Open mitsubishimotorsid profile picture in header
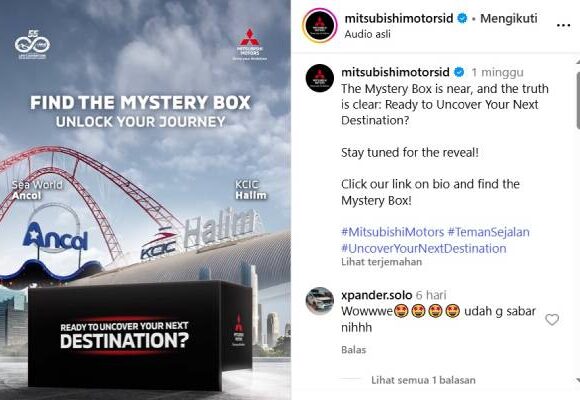The width and height of the screenshot is (580, 400). point(320,26)
